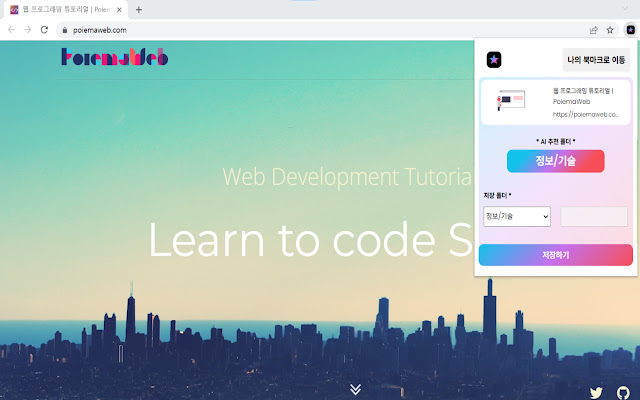Click the 저장하기 save button
This screenshot has width=640, height=400.
[556, 255]
